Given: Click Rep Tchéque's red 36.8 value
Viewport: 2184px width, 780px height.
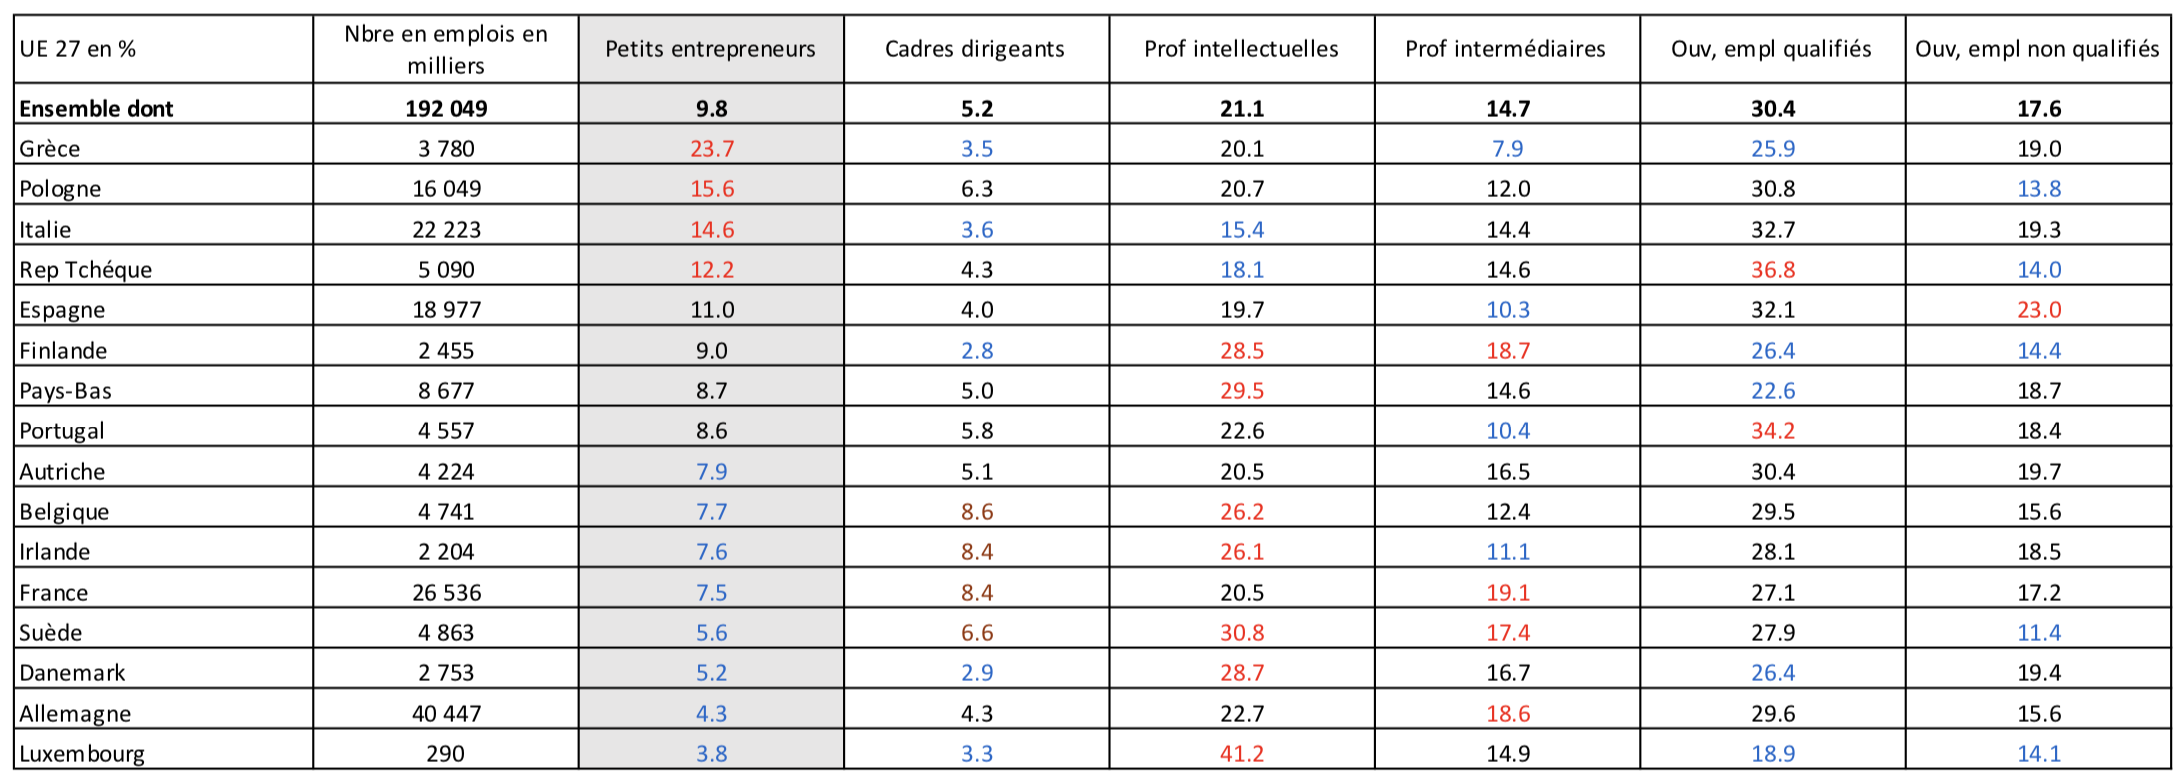Looking at the screenshot, I should pyautogui.click(x=1773, y=270).
